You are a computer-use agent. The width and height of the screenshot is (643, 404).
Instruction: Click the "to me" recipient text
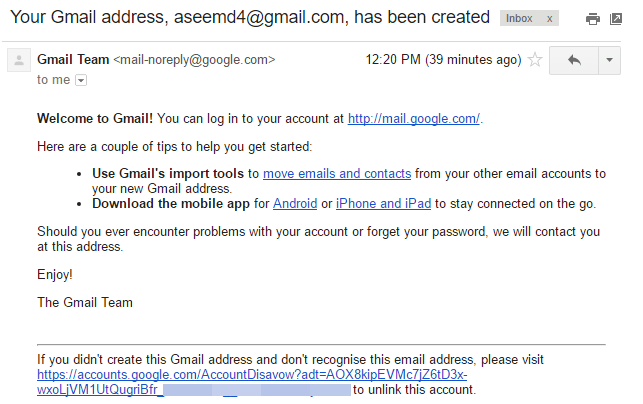[x=53, y=80]
